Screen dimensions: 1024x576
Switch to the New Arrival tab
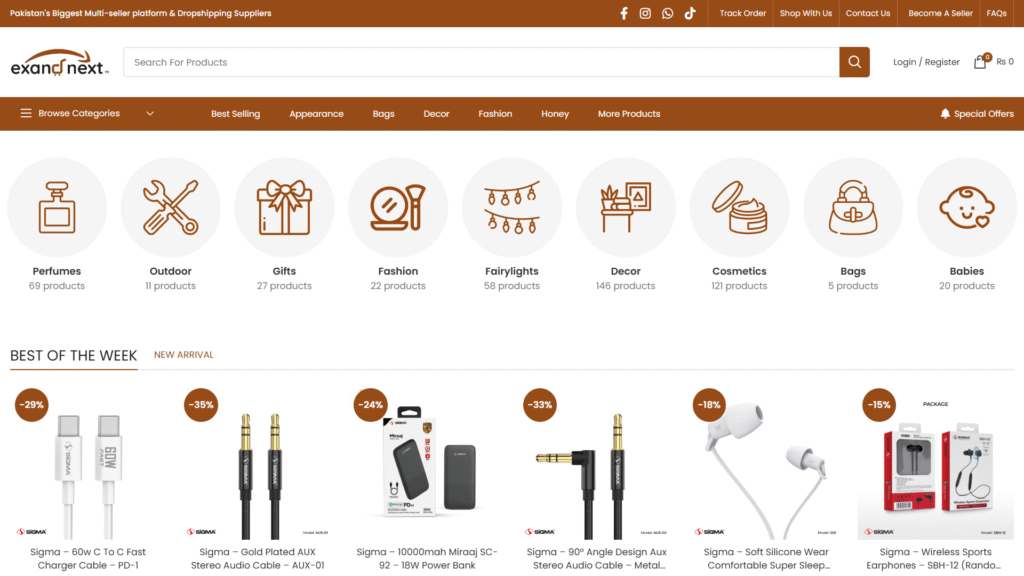[x=184, y=355]
